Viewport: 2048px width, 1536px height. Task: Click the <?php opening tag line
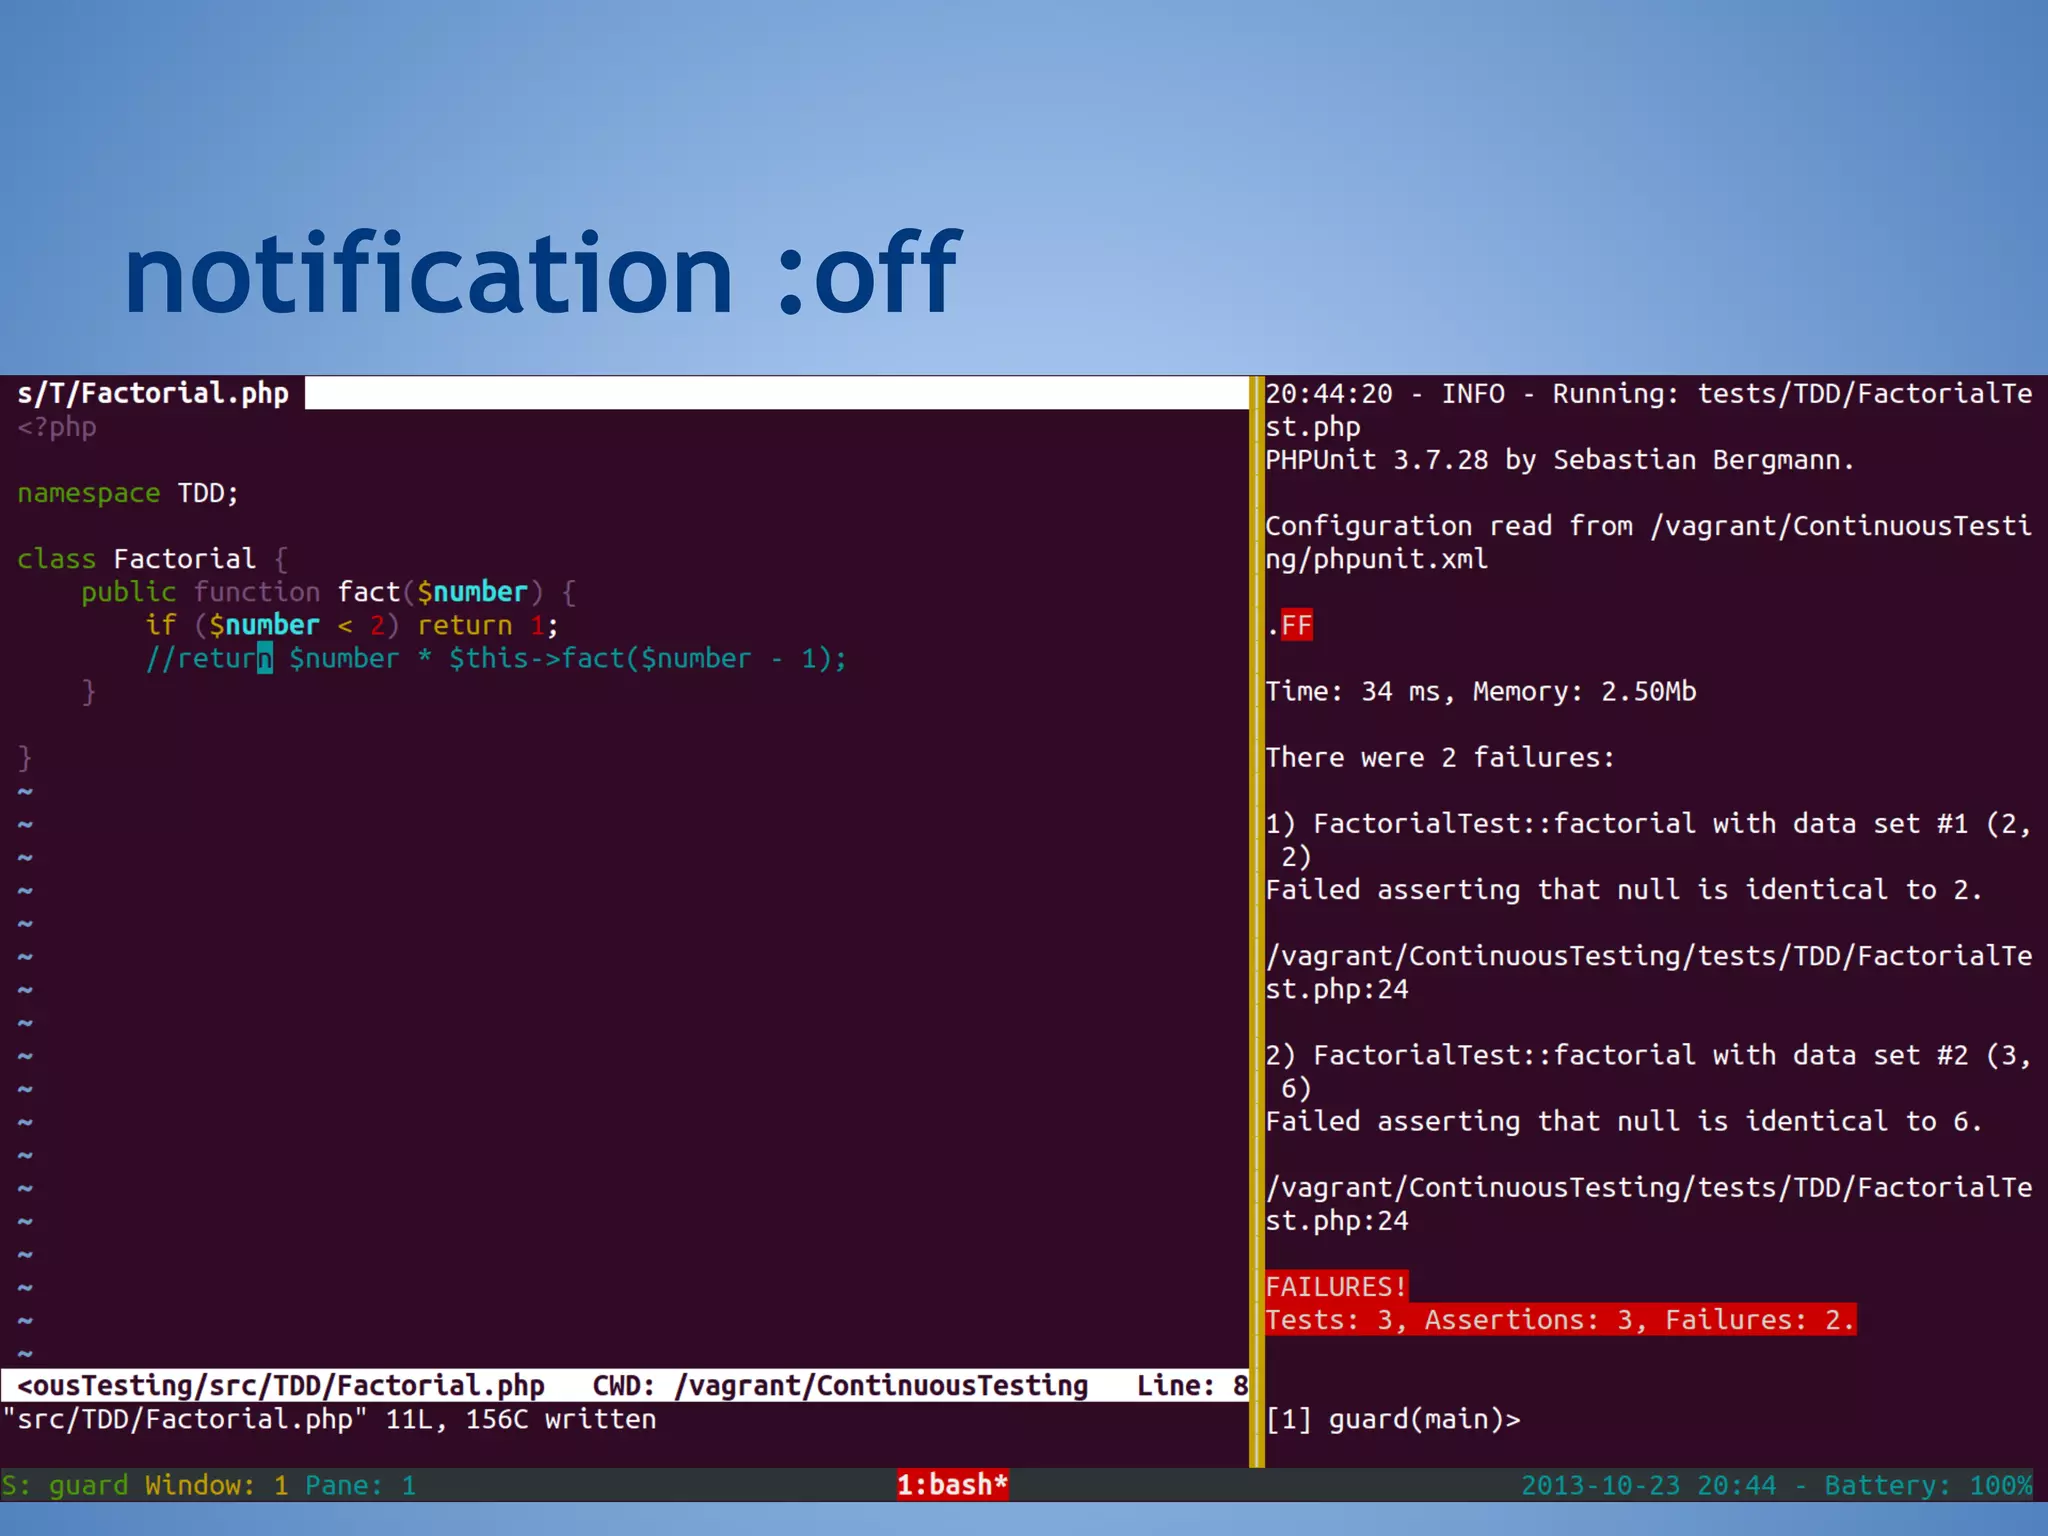(x=57, y=427)
